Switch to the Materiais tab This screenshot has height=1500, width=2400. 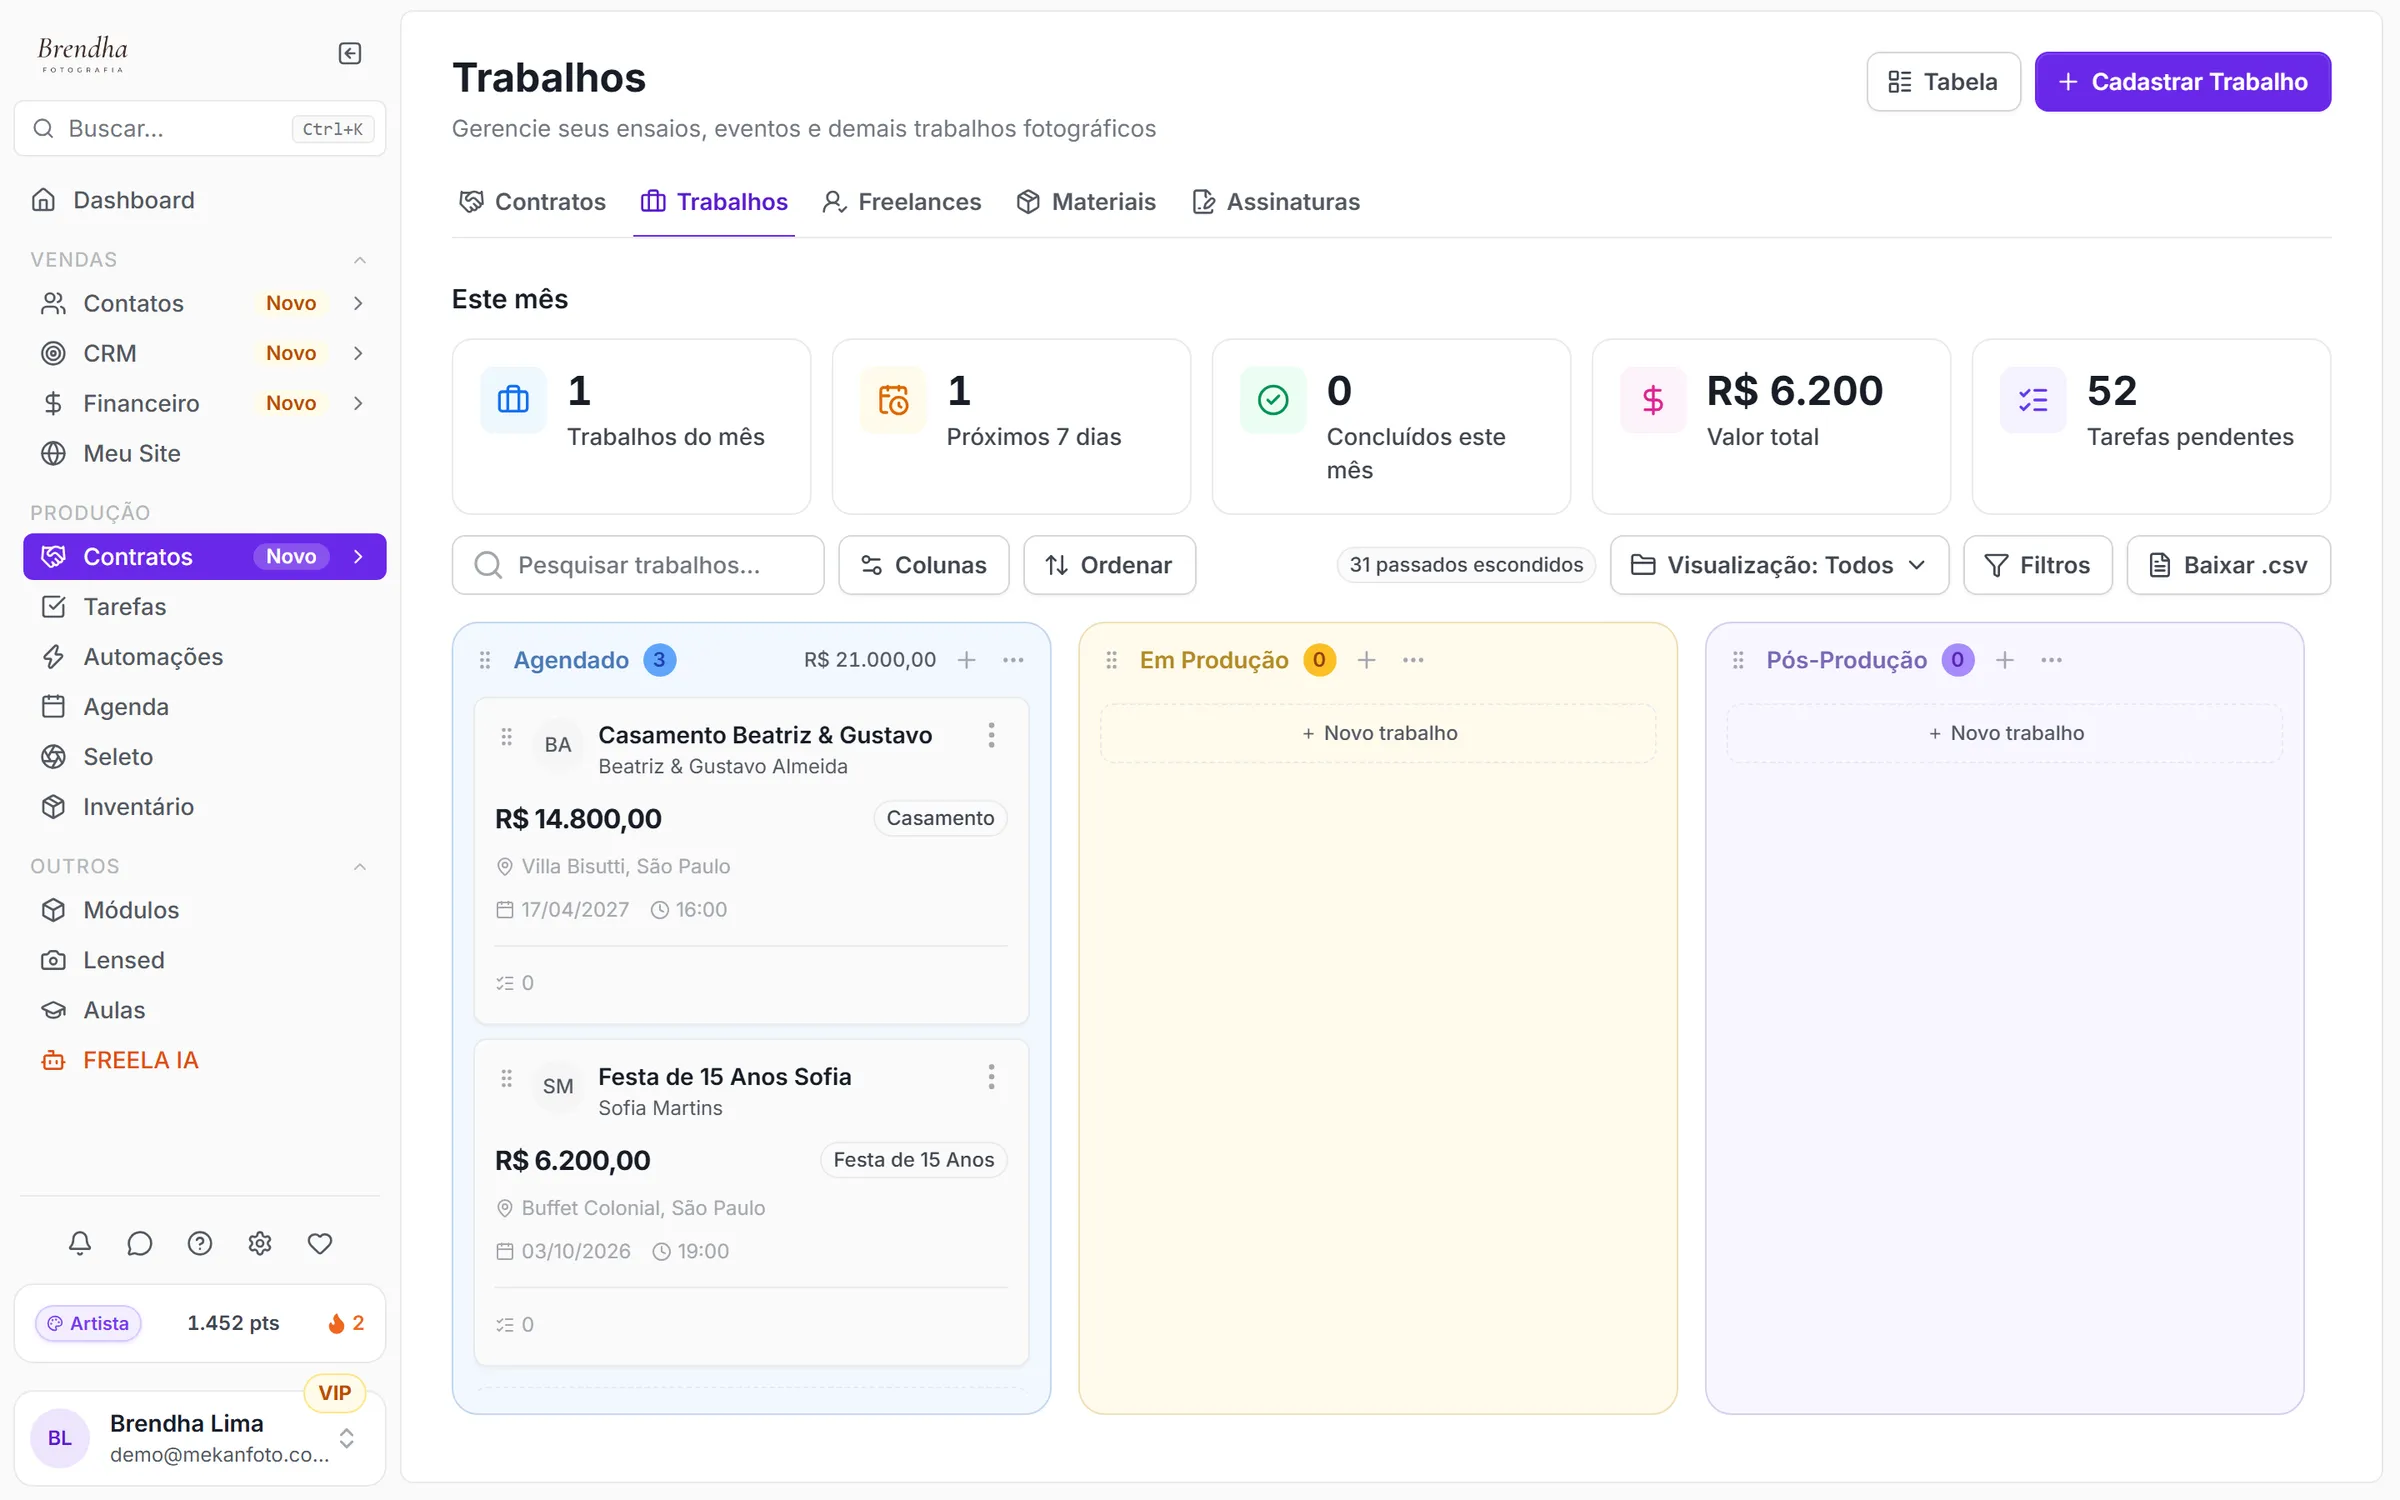coord(1086,202)
